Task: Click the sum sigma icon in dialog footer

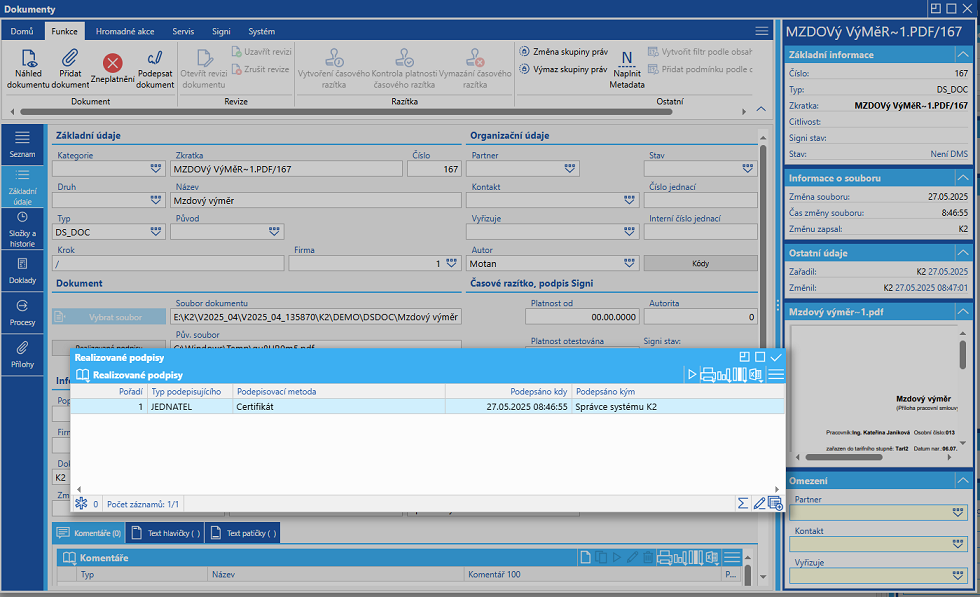Action: [742, 503]
